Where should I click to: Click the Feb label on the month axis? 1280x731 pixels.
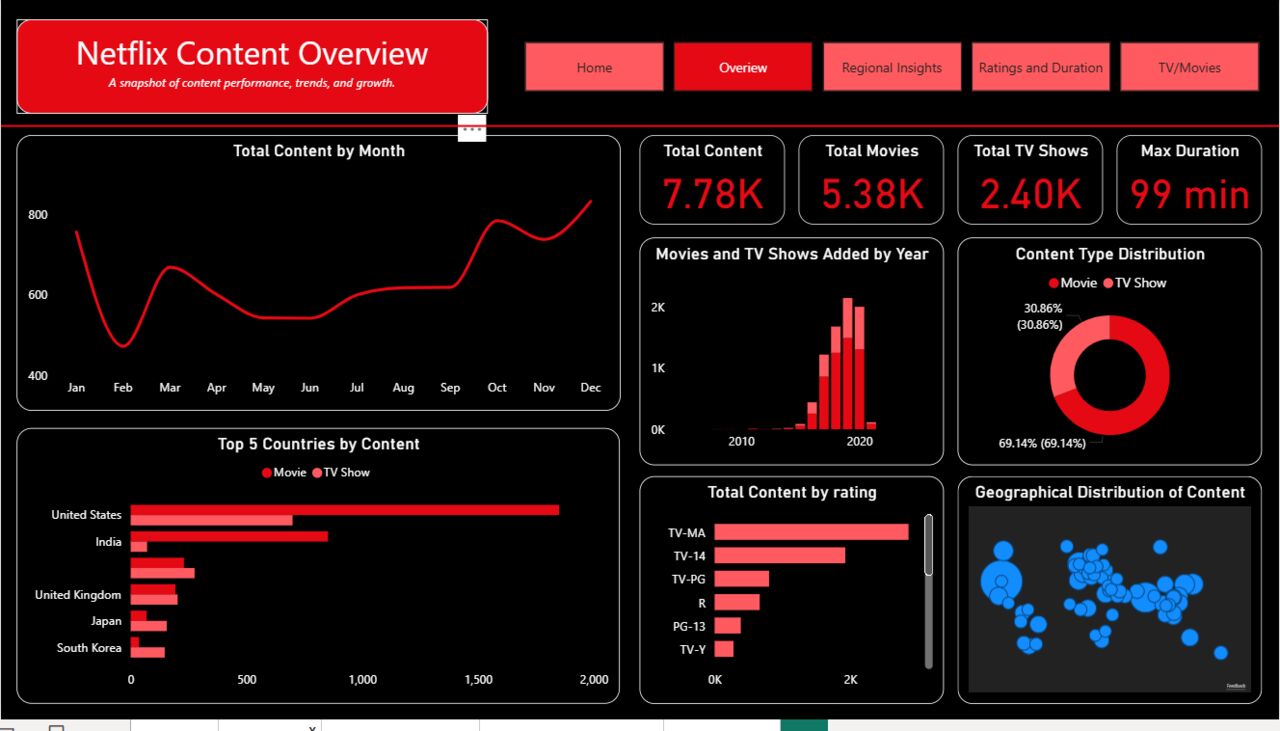pos(123,387)
